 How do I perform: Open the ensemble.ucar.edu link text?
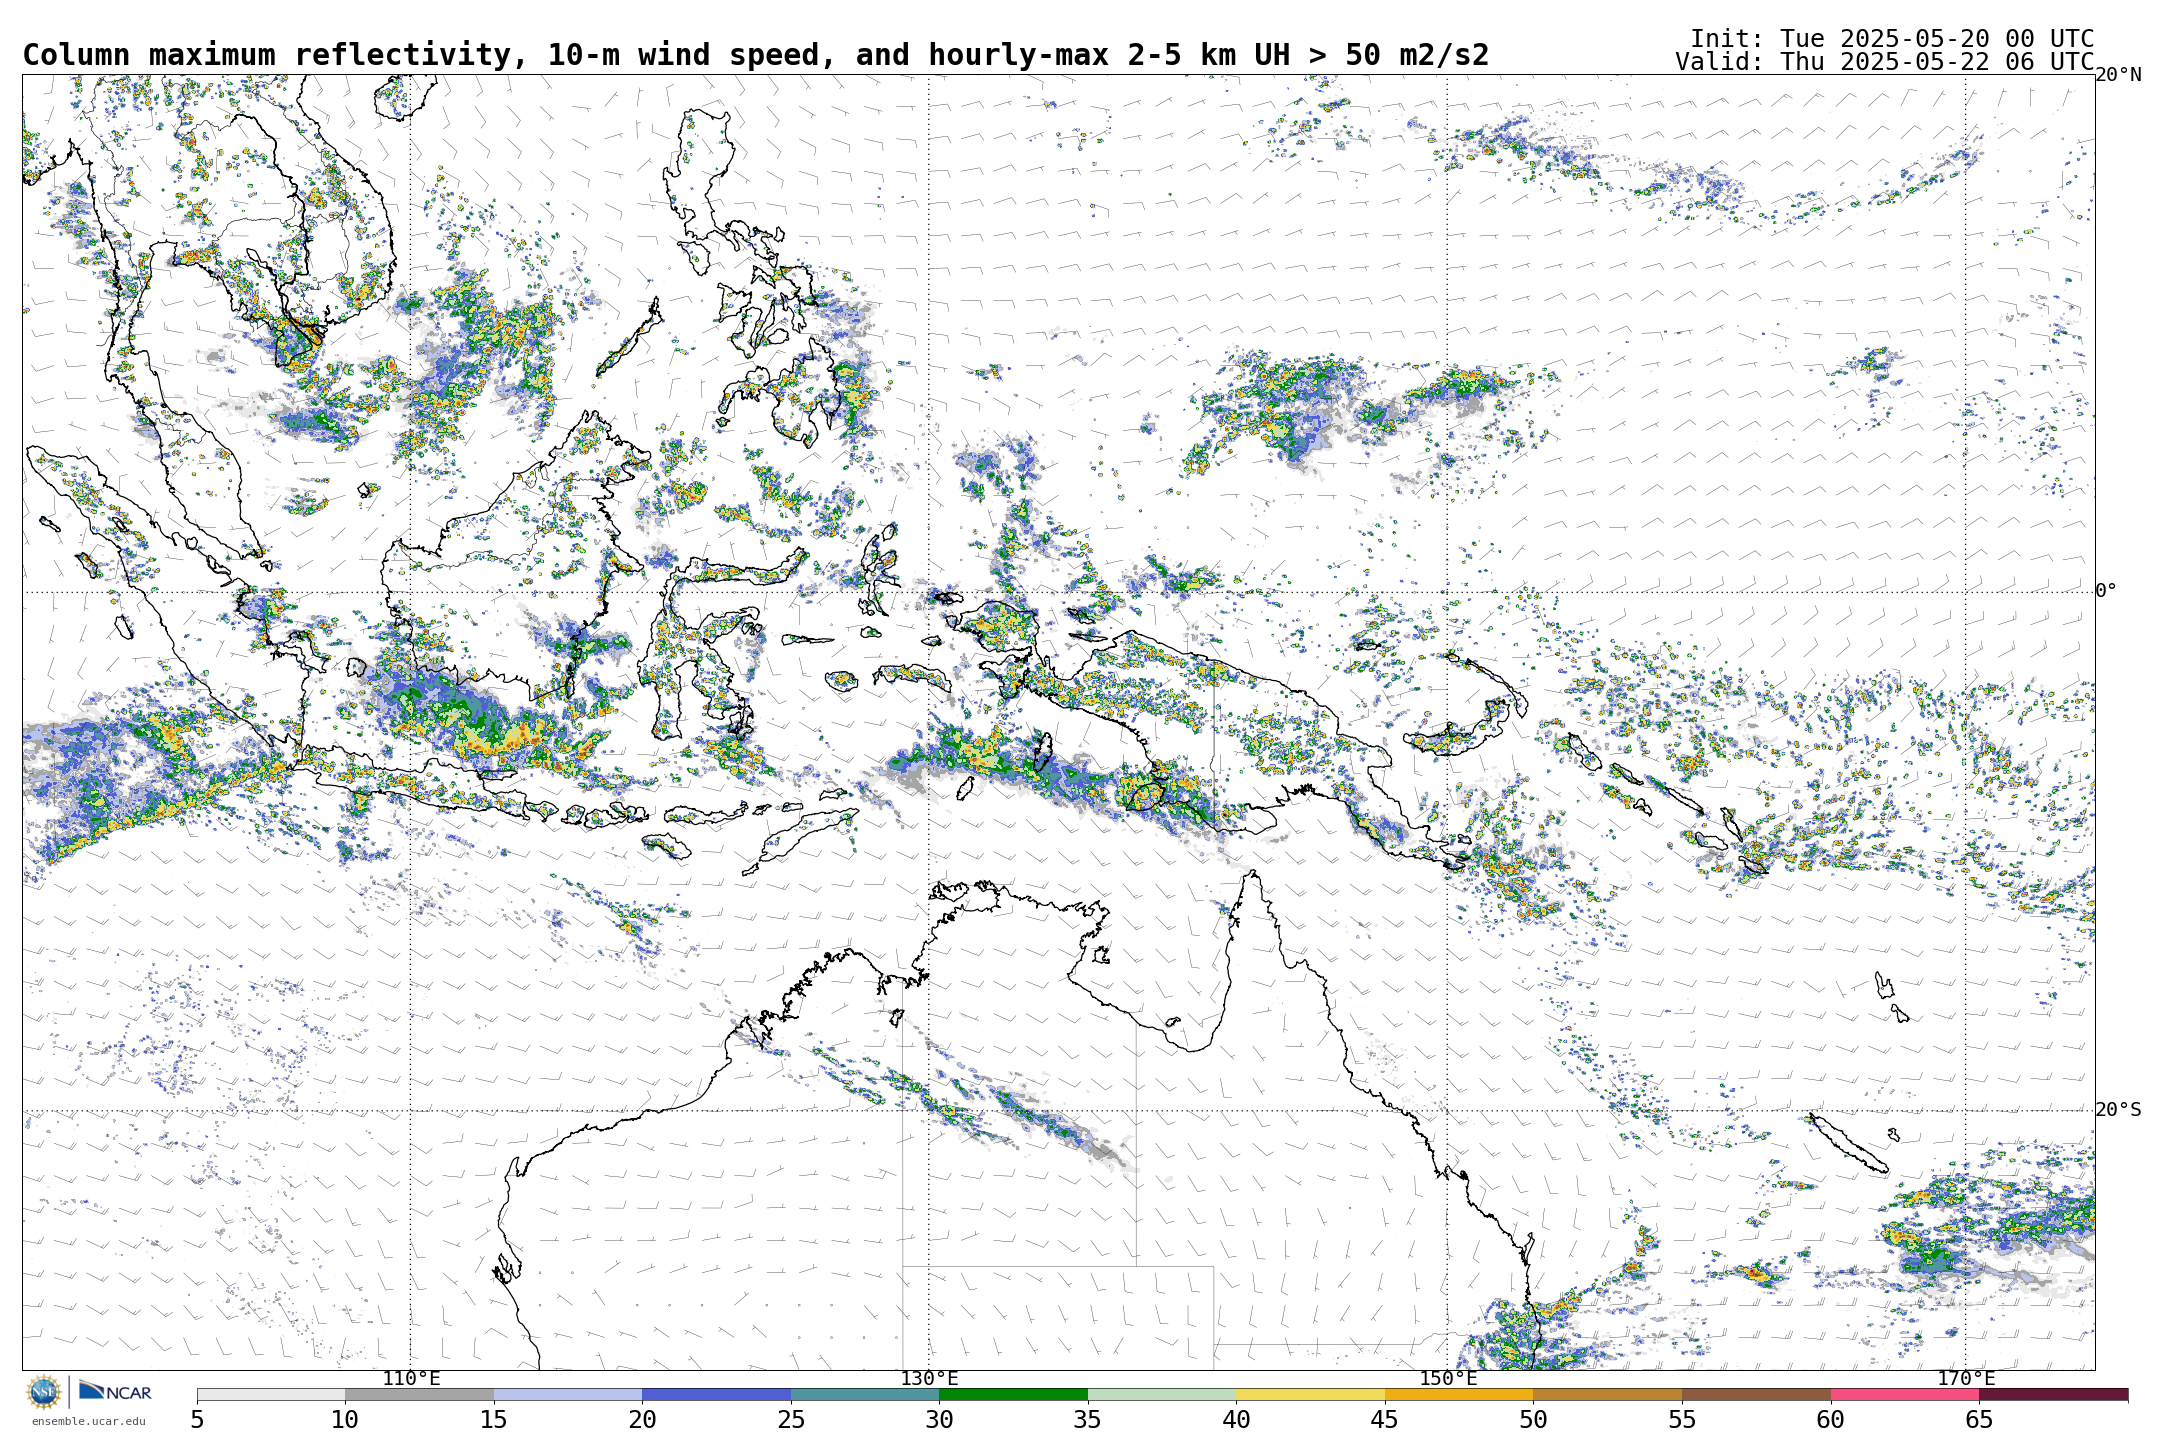pos(88,1421)
